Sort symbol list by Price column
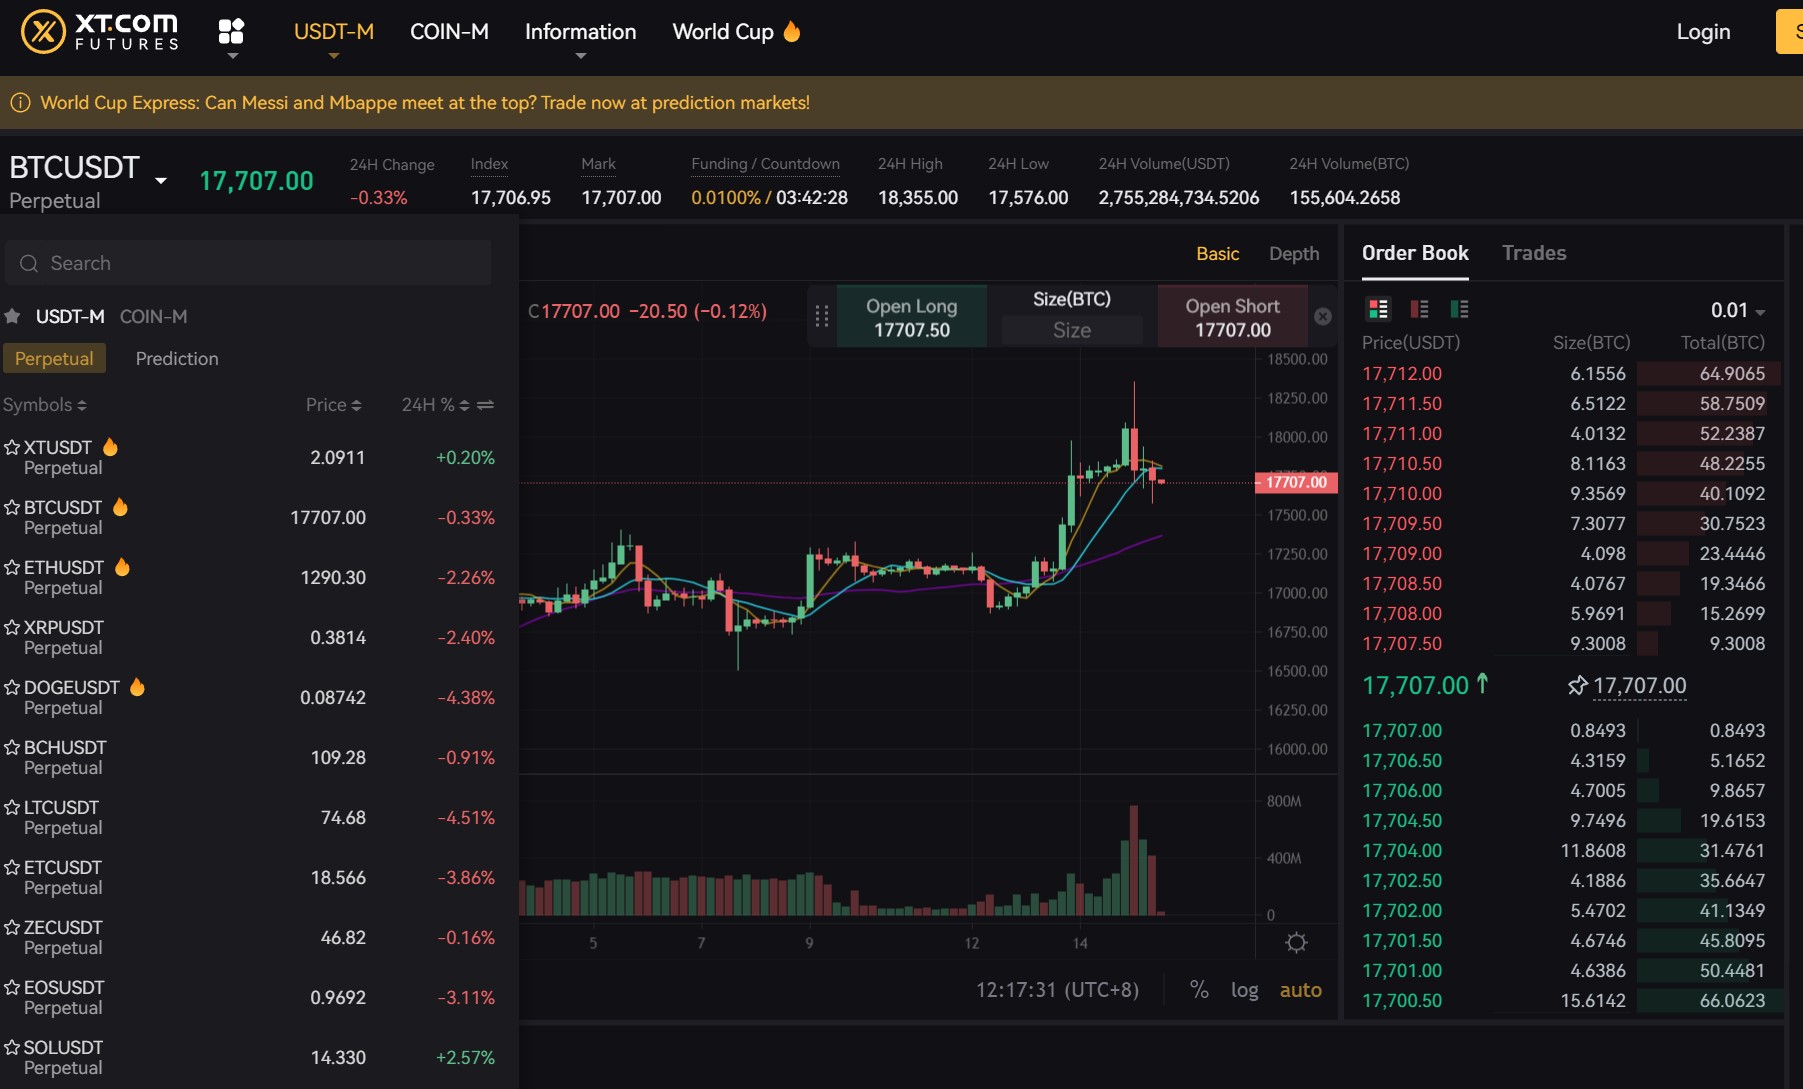Screen dimensions: 1803x1089 click(x=333, y=405)
